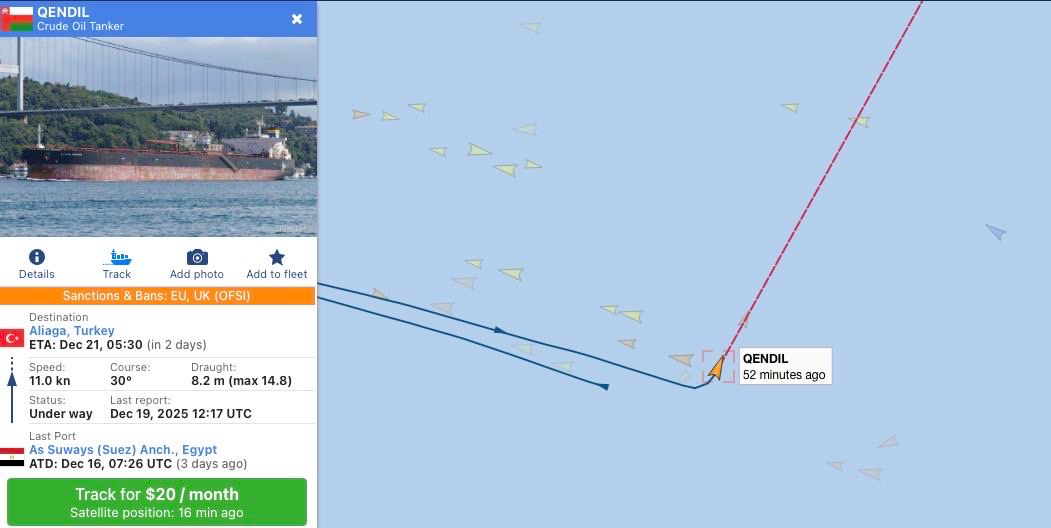Image resolution: width=1051 pixels, height=528 pixels.
Task: Click the Add to fleet star icon
Action: (x=277, y=257)
